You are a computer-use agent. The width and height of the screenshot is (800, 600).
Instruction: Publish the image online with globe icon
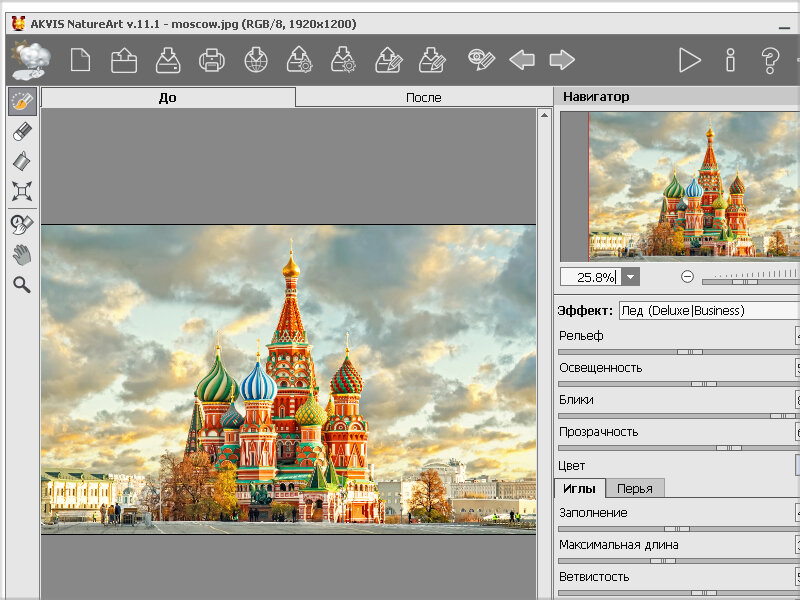(256, 60)
